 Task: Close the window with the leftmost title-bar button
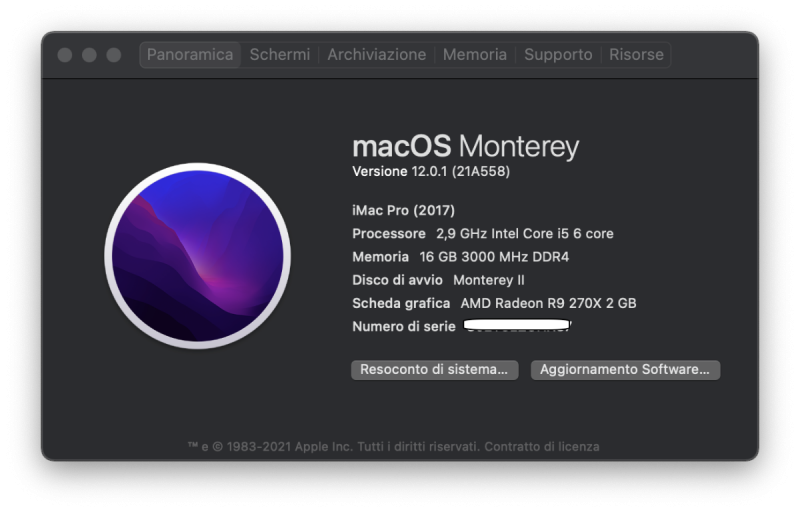point(65,55)
